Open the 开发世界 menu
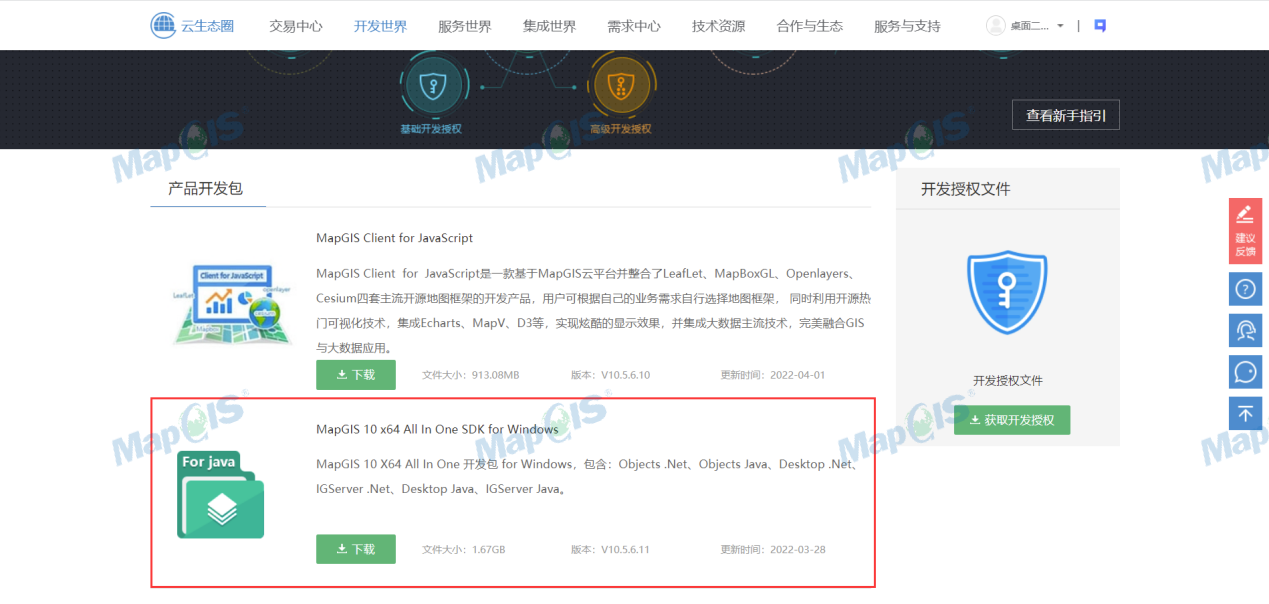 380,26
